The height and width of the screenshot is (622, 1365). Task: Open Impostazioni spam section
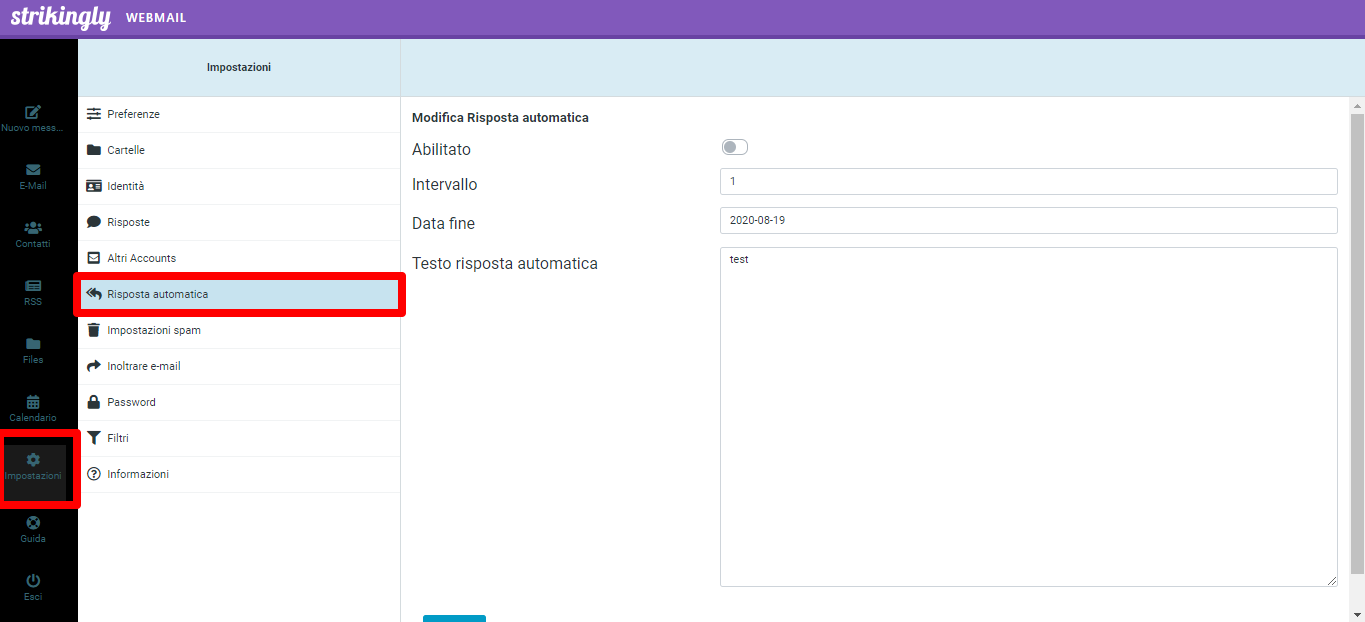pos(239,330)
